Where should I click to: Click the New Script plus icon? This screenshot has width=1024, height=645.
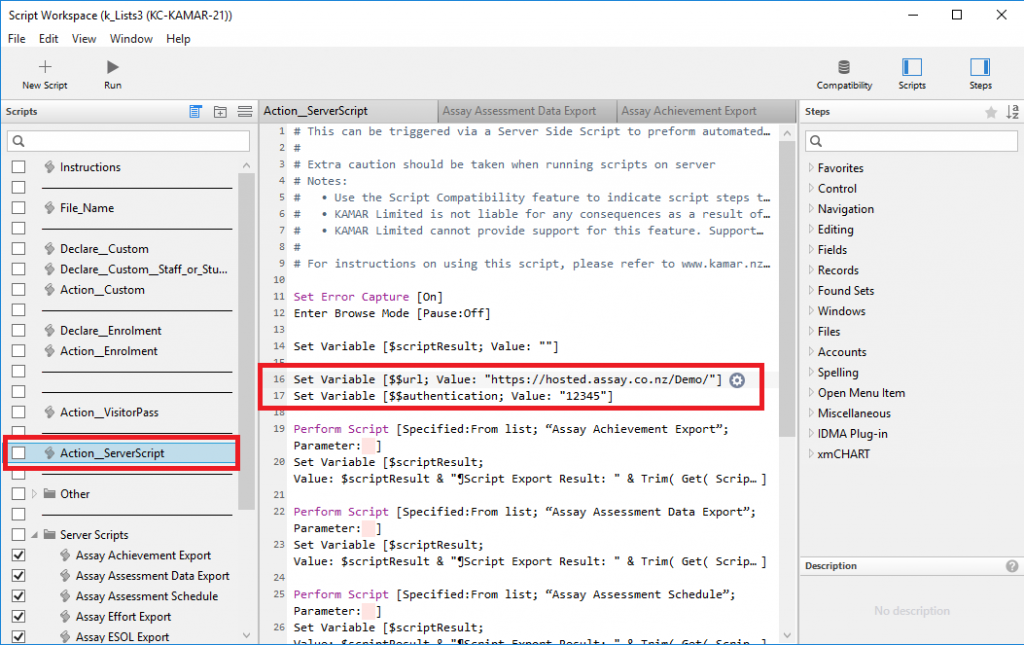tap(44, 67)
